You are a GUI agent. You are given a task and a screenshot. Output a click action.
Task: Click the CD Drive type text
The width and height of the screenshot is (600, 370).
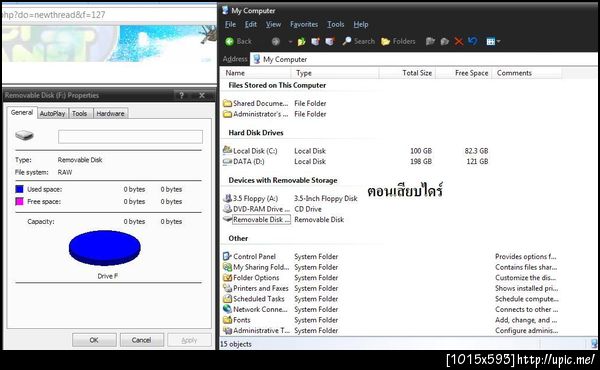[x=308, y=209]
